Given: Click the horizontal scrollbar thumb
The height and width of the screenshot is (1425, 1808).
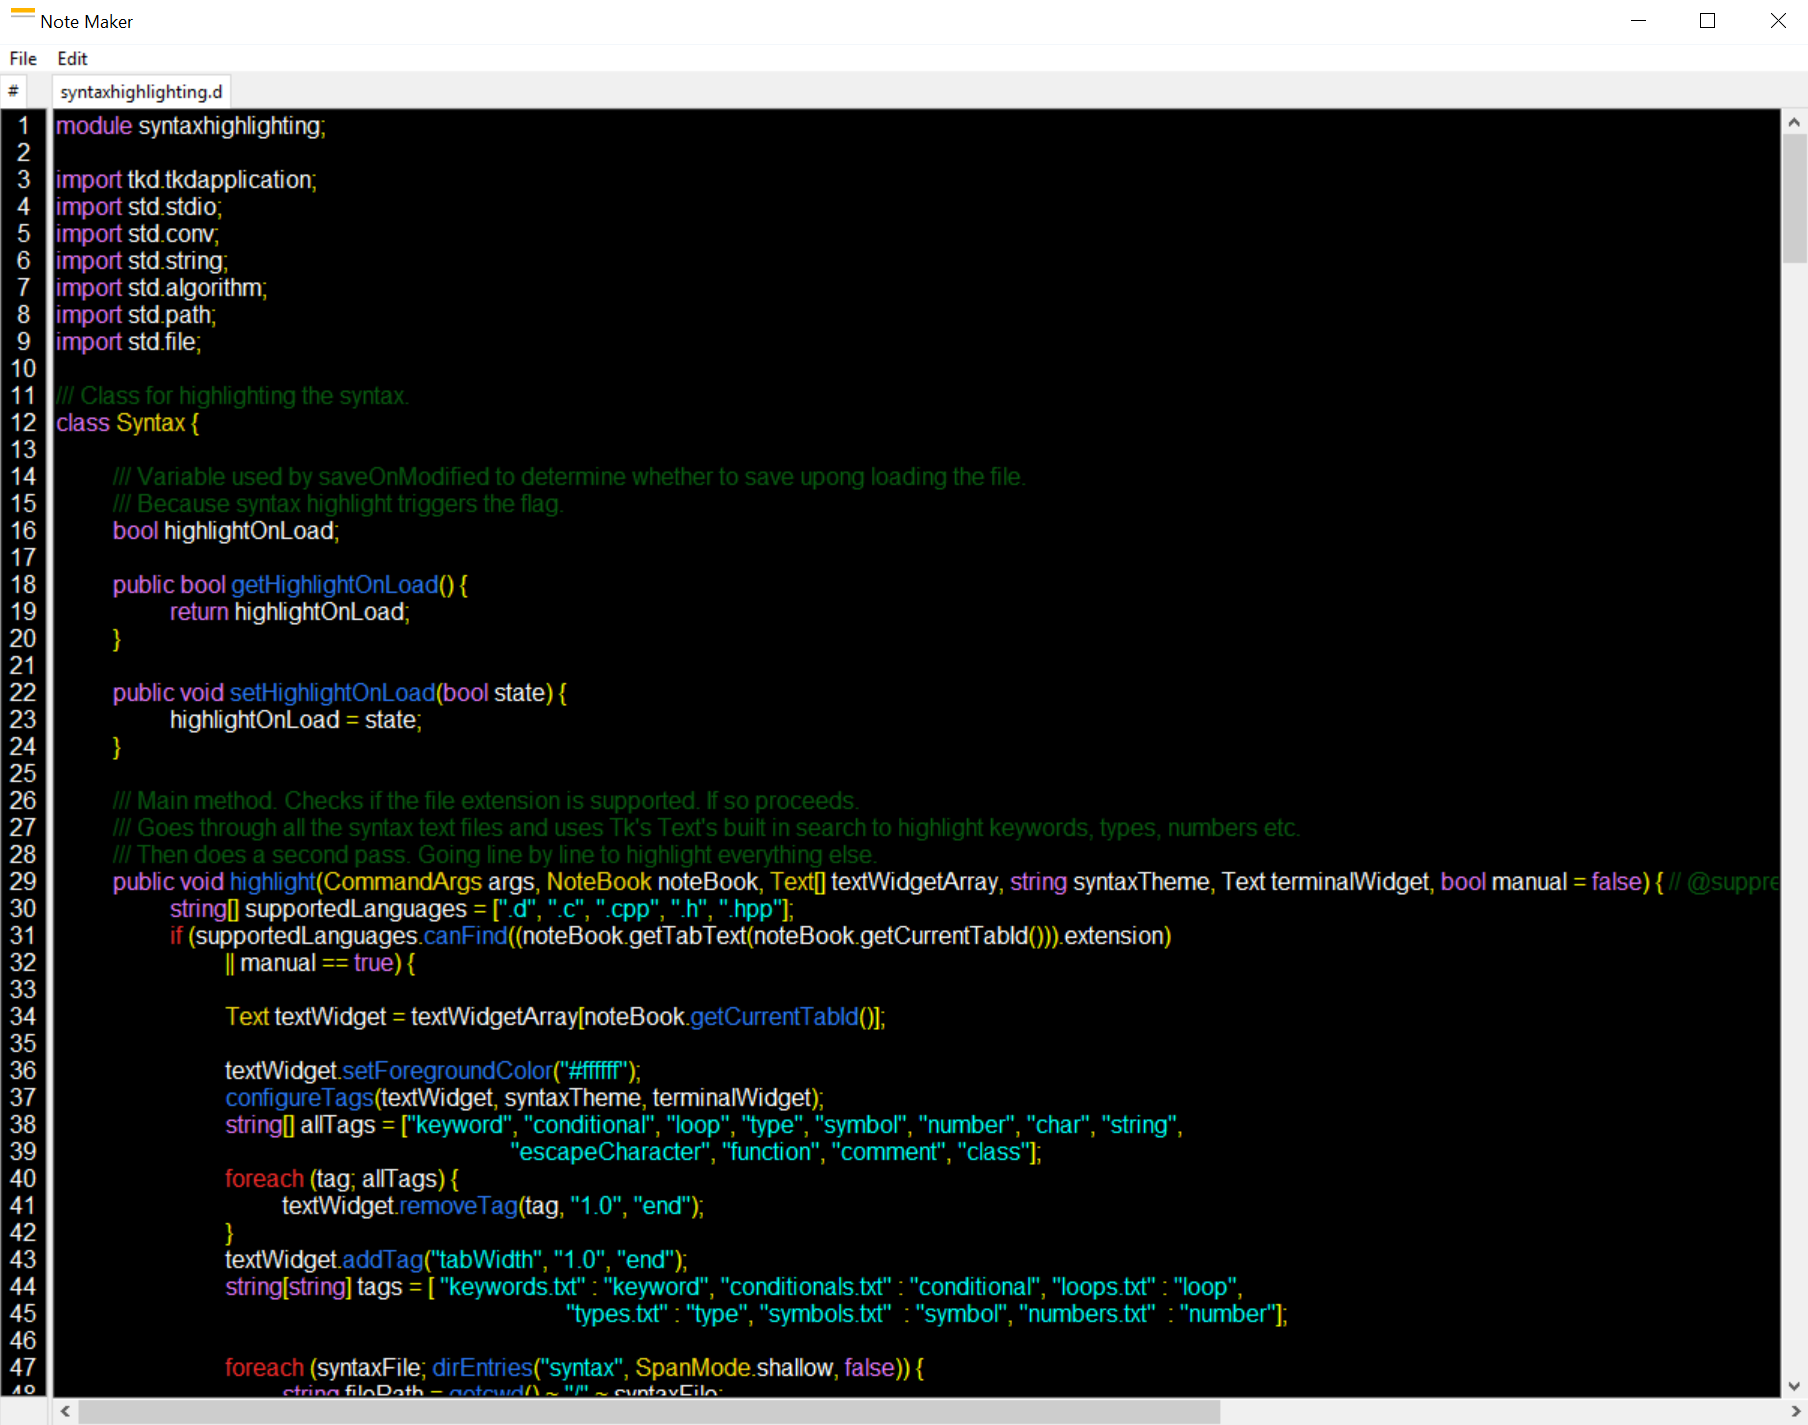Looking at the screenshot, I should (x=649, y=1411).
